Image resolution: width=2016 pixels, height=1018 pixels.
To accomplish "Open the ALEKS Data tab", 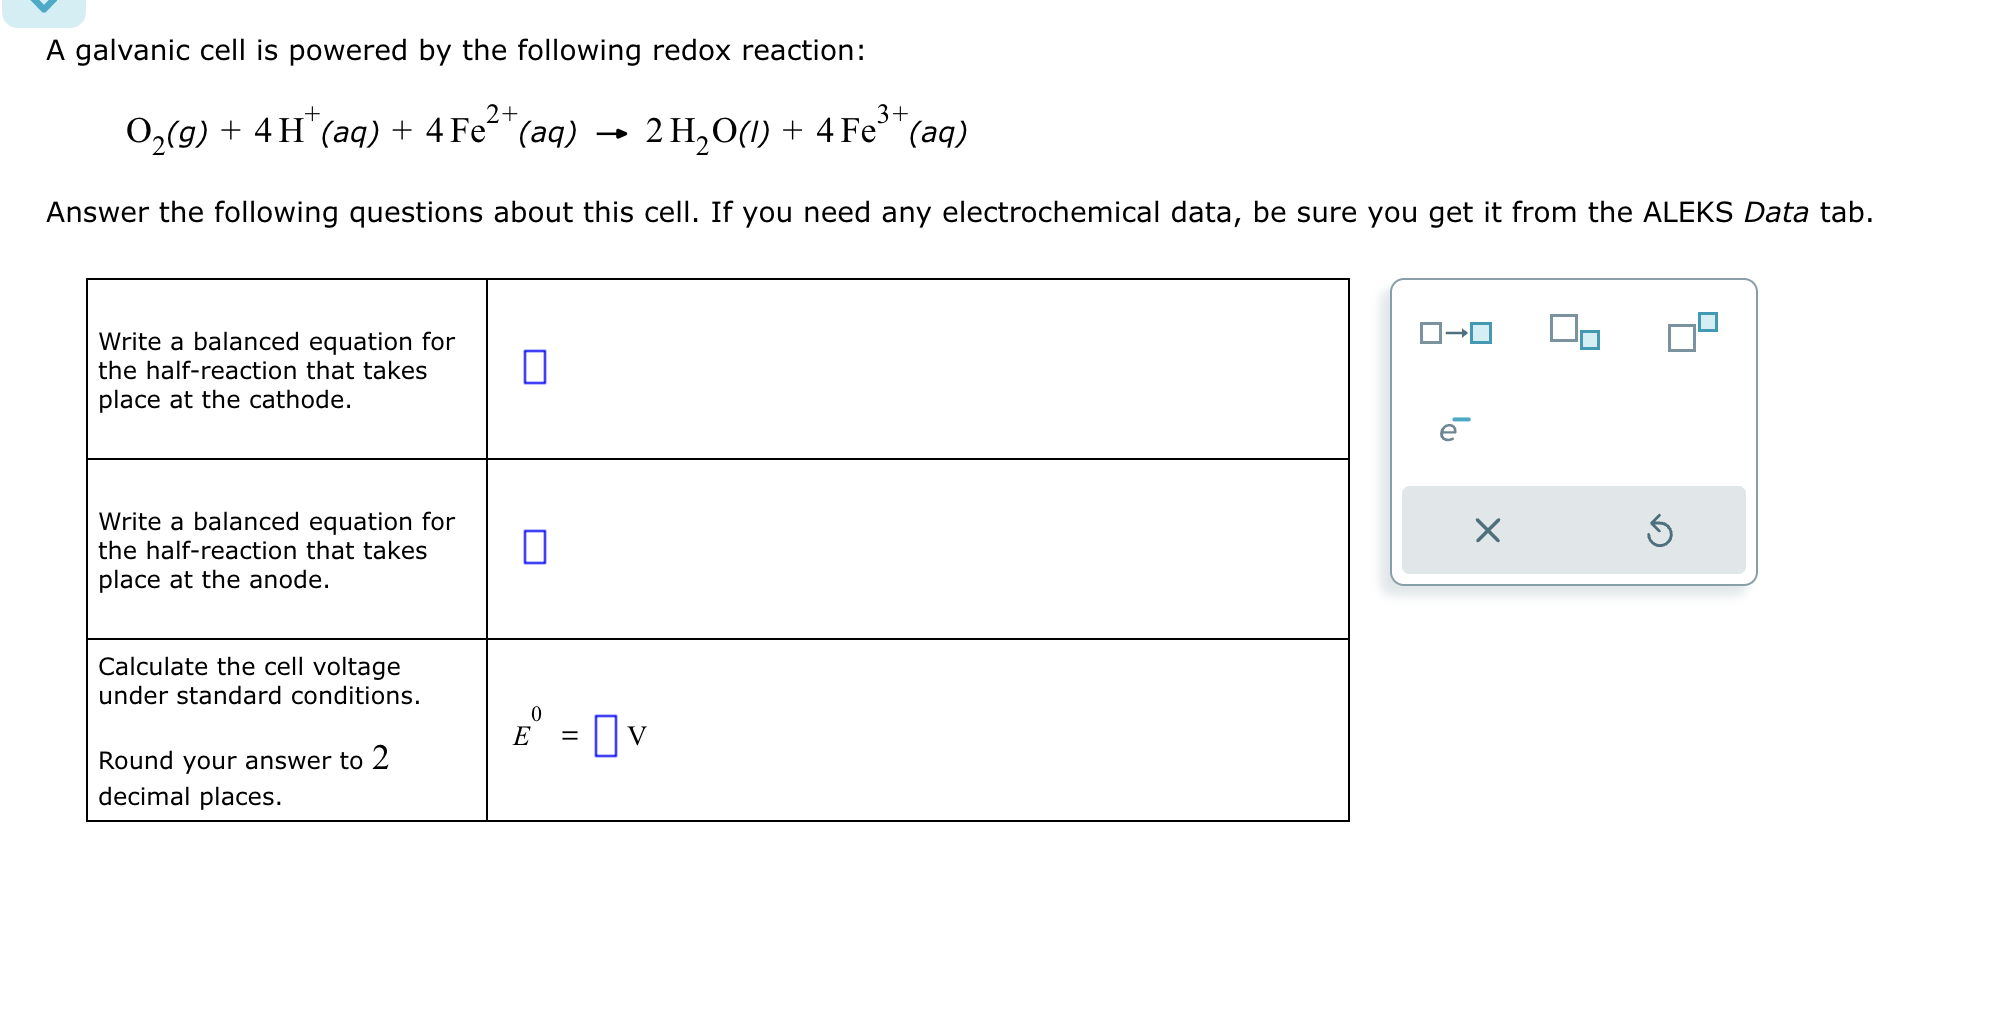I will 1774,212.
